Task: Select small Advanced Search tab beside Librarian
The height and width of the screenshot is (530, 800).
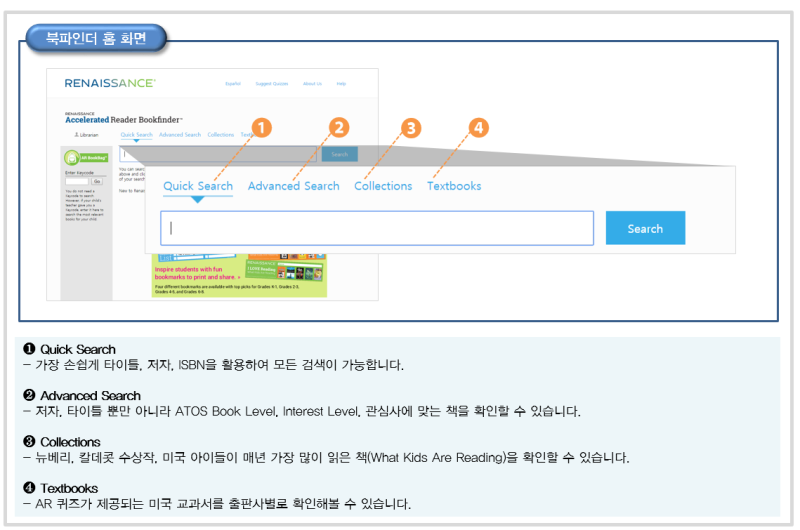Action: point(180,135)
